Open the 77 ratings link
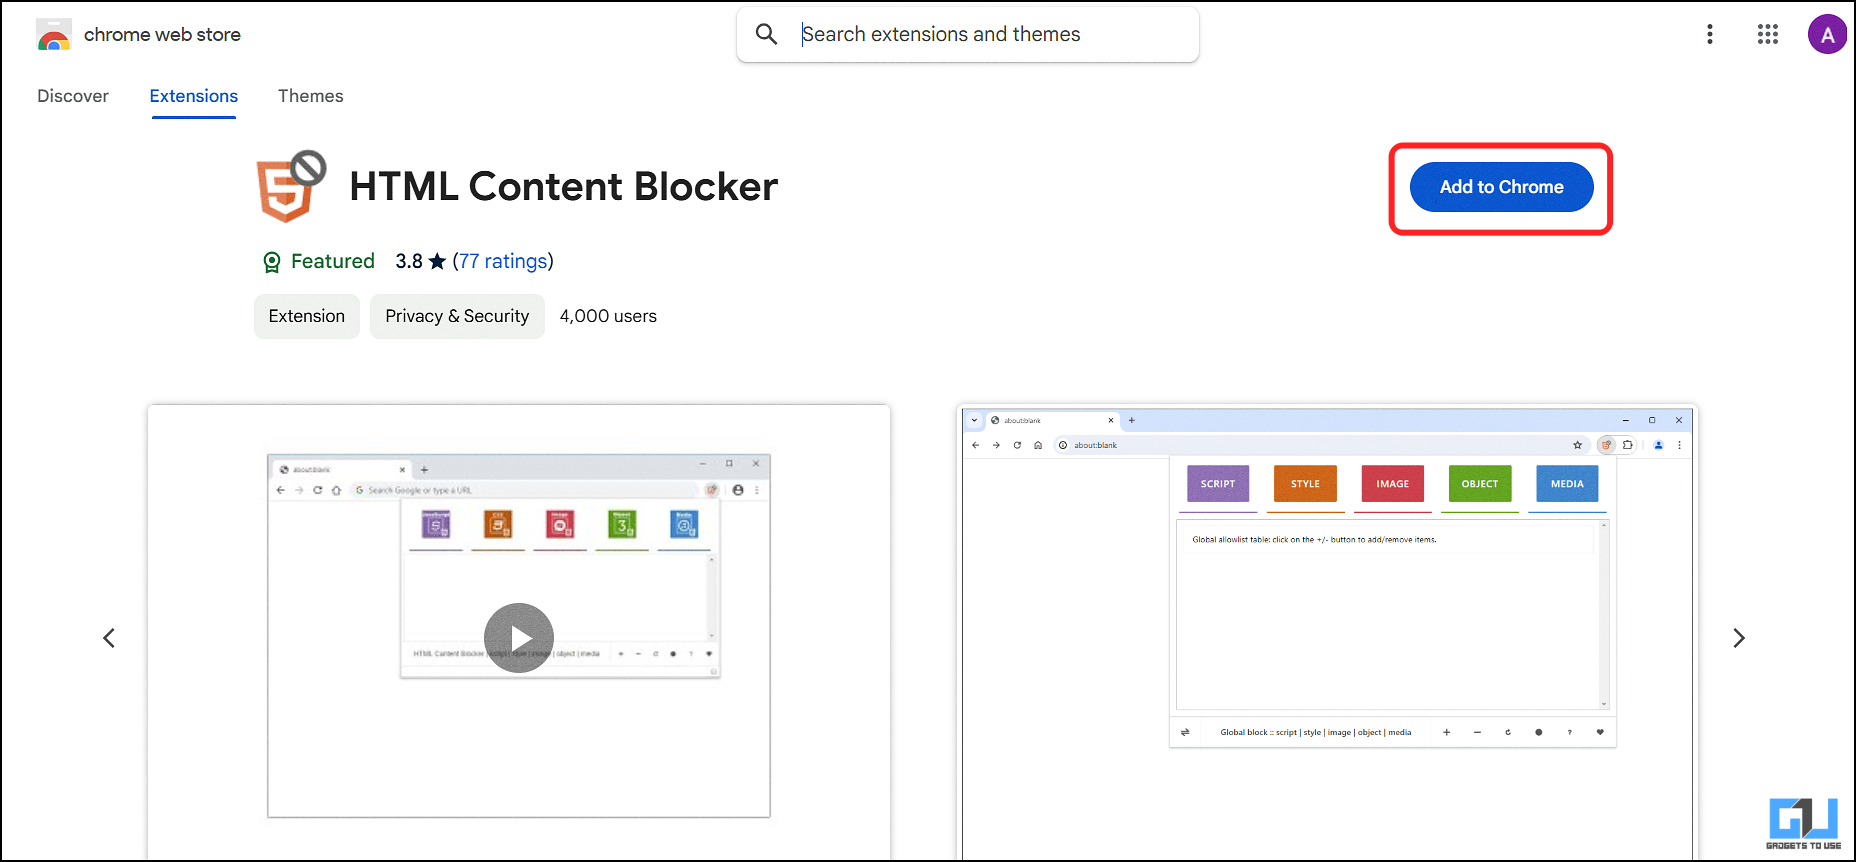Image resolution: width=1856 pixels, height=862 pixels. [x=504, y=261]
